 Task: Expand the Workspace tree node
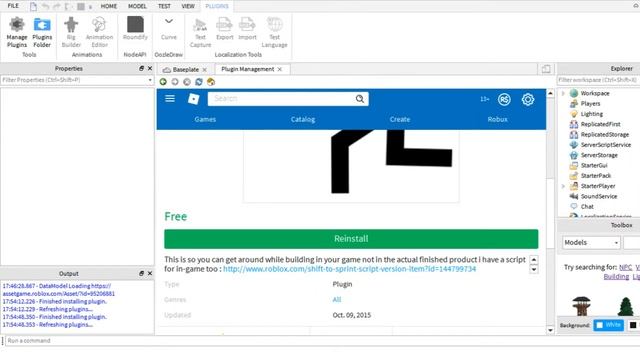click(563, 93)
